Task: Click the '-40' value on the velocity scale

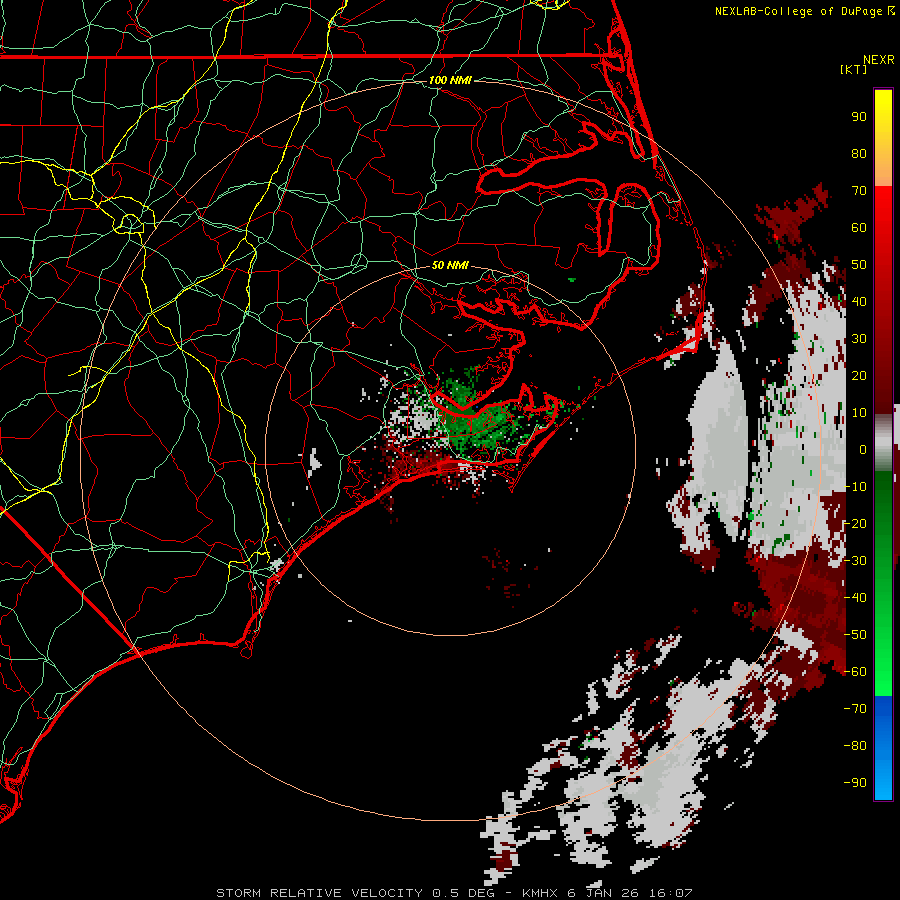Action: pyautogui.click(x=855, y=598)
